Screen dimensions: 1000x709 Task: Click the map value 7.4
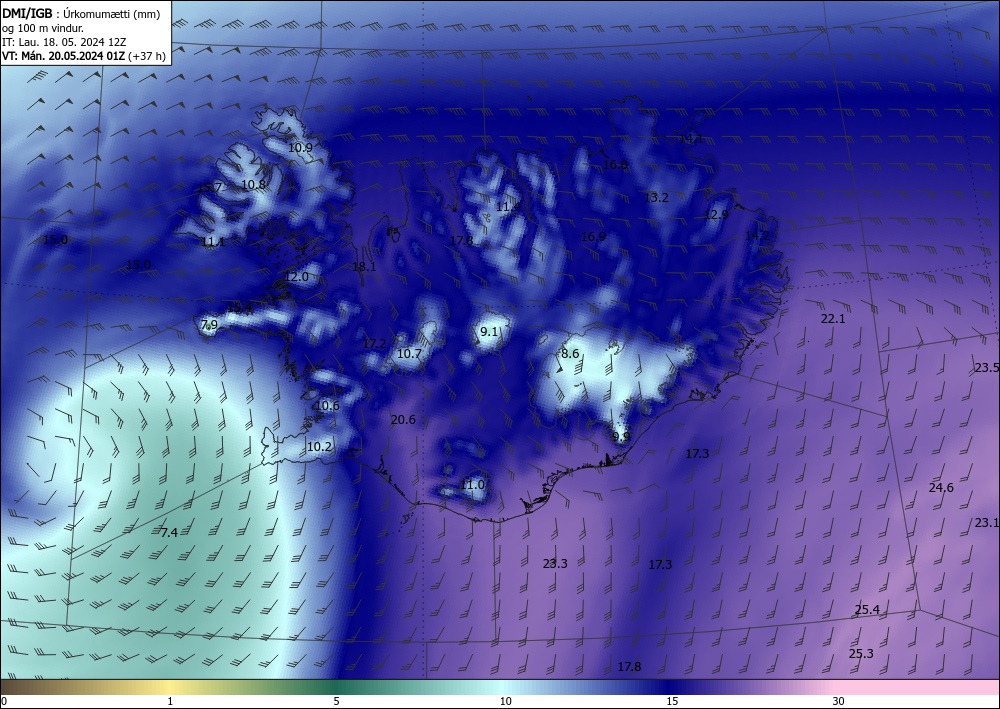point(169,532)
